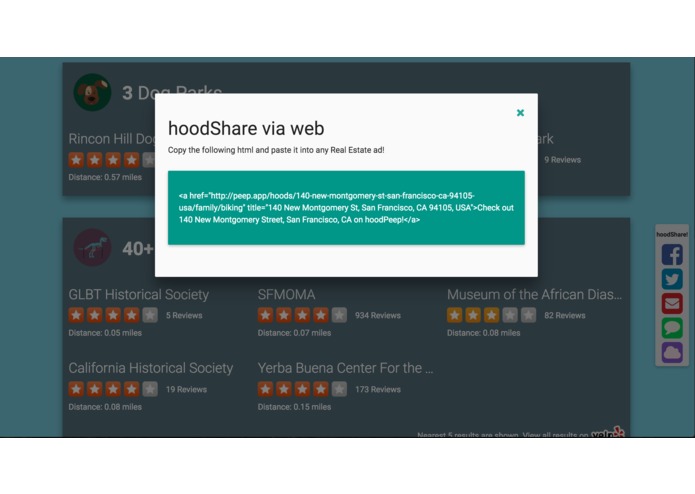This screenshot has width=695, height=494.
Task: Share via the Twitter icon
Action: point(672,279)
